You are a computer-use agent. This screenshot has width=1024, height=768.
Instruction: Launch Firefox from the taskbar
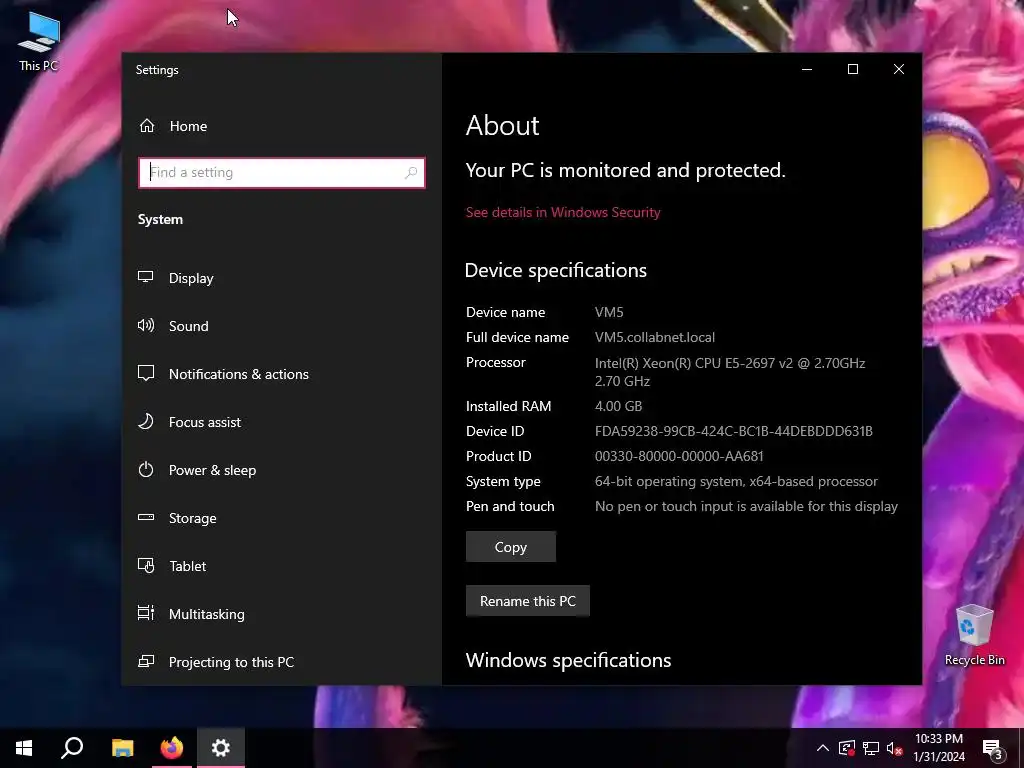pos(172,748)
